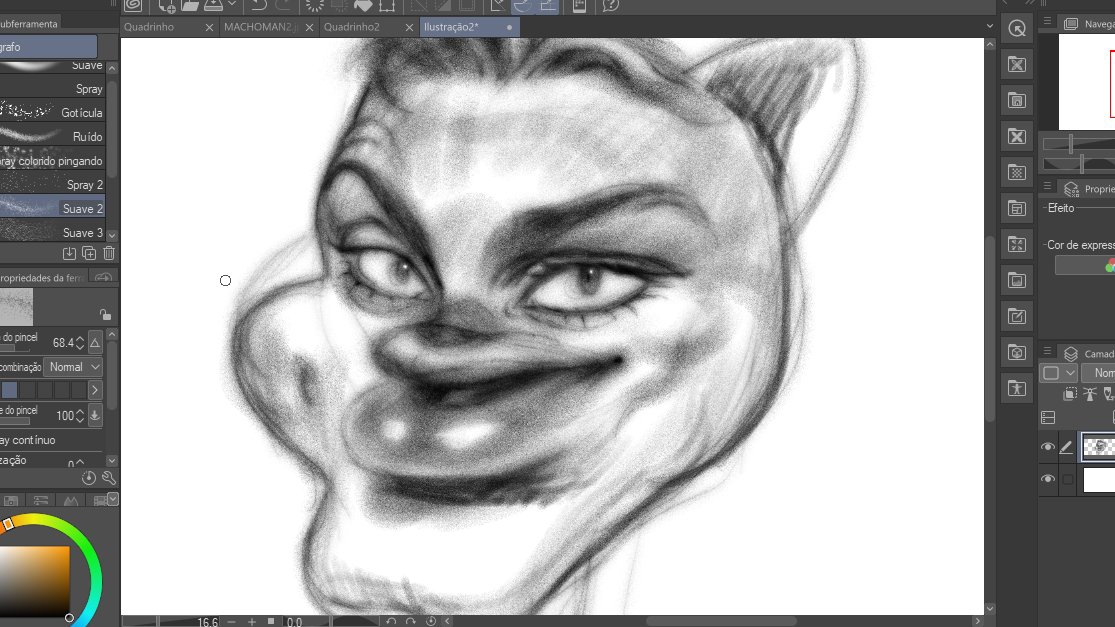The image size is (1115, 627).
Task: Click the undo arrow in top toolbar
Action: [x=258, y=6]
